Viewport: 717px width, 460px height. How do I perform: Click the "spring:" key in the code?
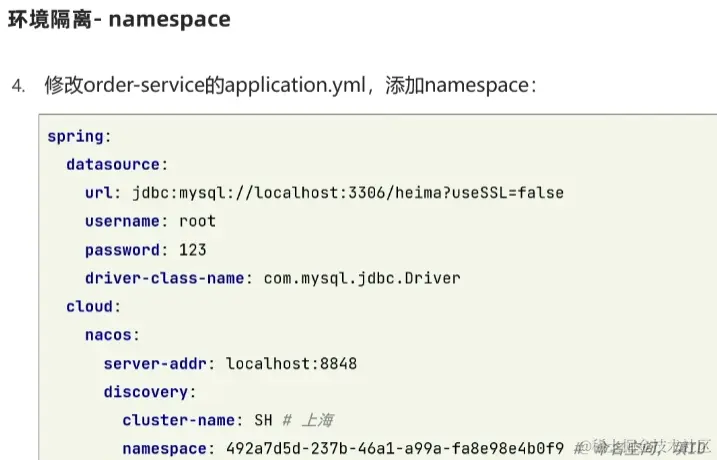point(79,136)
